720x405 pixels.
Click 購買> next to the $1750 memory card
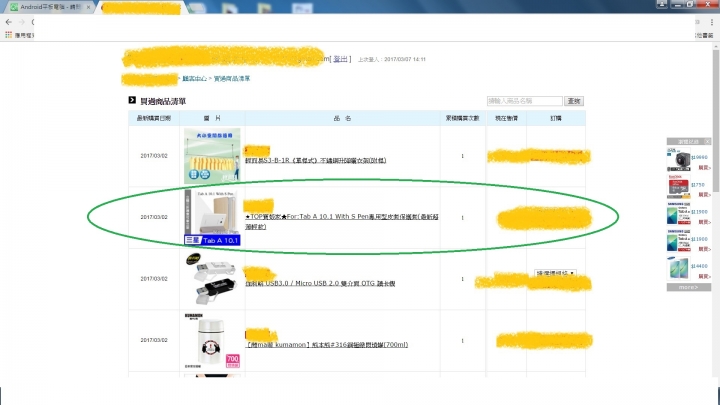point(704,195)
